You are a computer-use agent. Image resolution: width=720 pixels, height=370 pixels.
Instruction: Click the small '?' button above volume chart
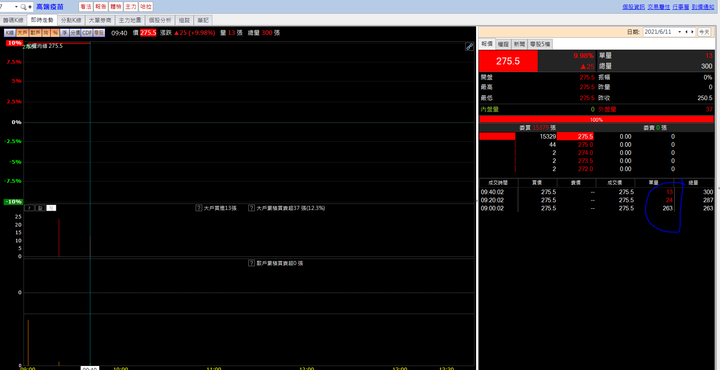tap(29, 208)
